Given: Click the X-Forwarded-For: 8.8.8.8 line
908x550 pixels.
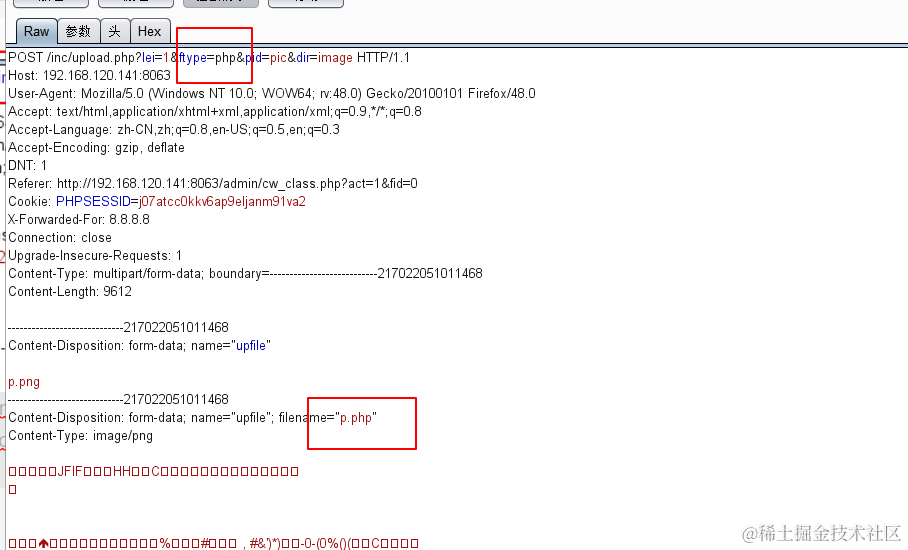Looking at the screenshot, I should [79, 219].
